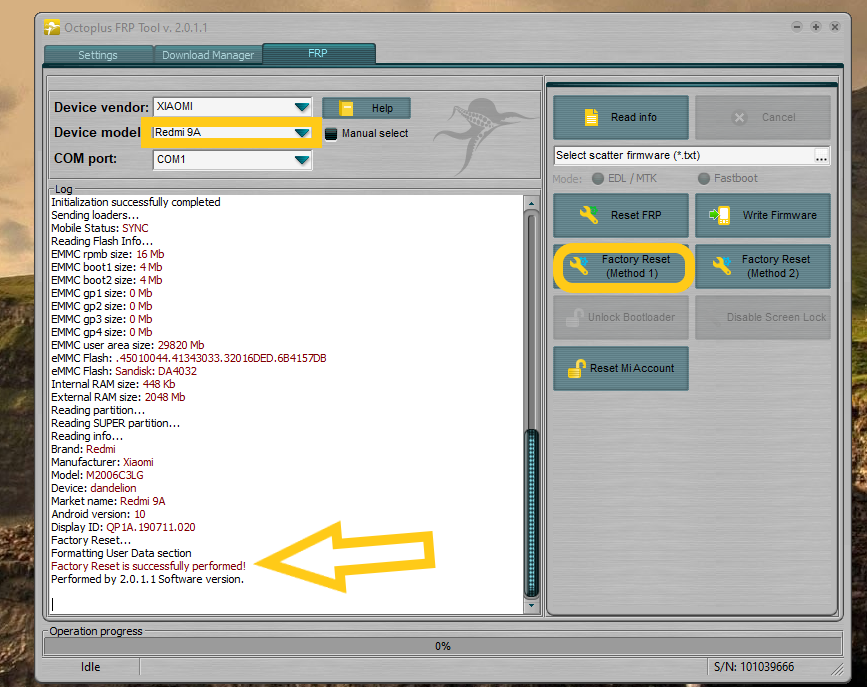The width and height of the screenshot is (867, 687).
Task: Click the Factory Reset (Method 2) button
Action: click(x=763, y=266)
